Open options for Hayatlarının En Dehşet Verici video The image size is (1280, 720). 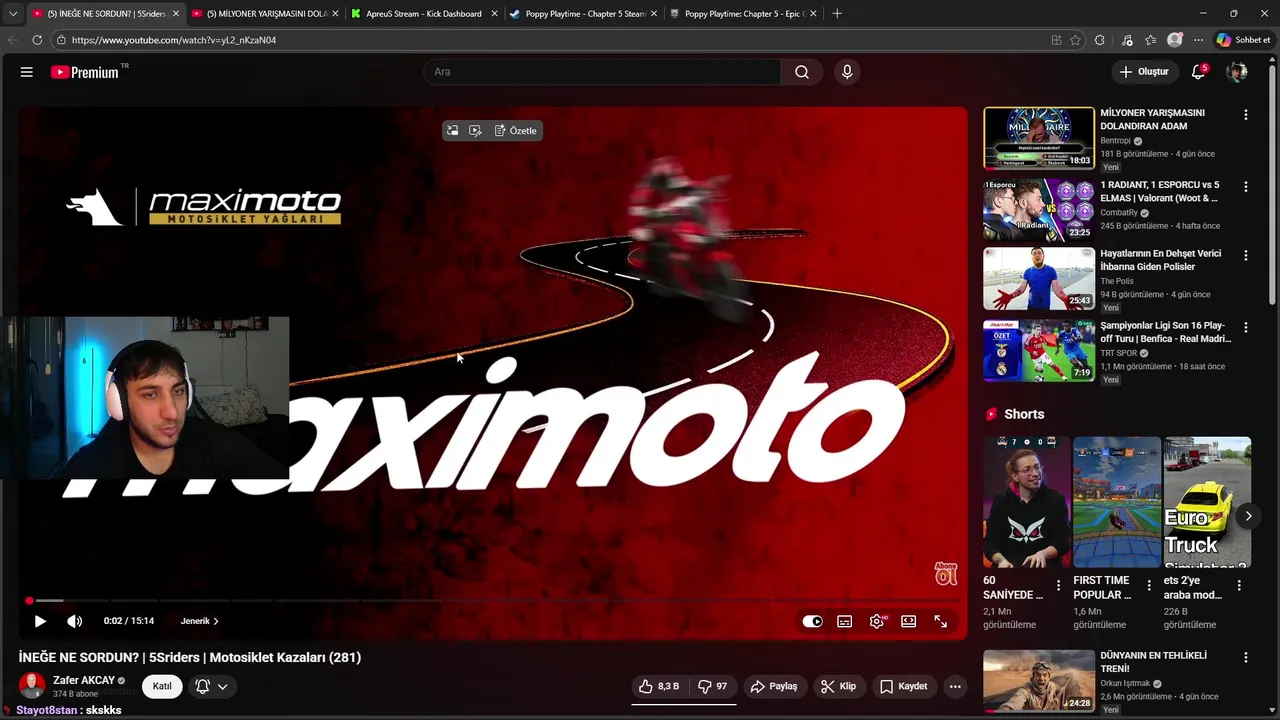(1245, 256)
